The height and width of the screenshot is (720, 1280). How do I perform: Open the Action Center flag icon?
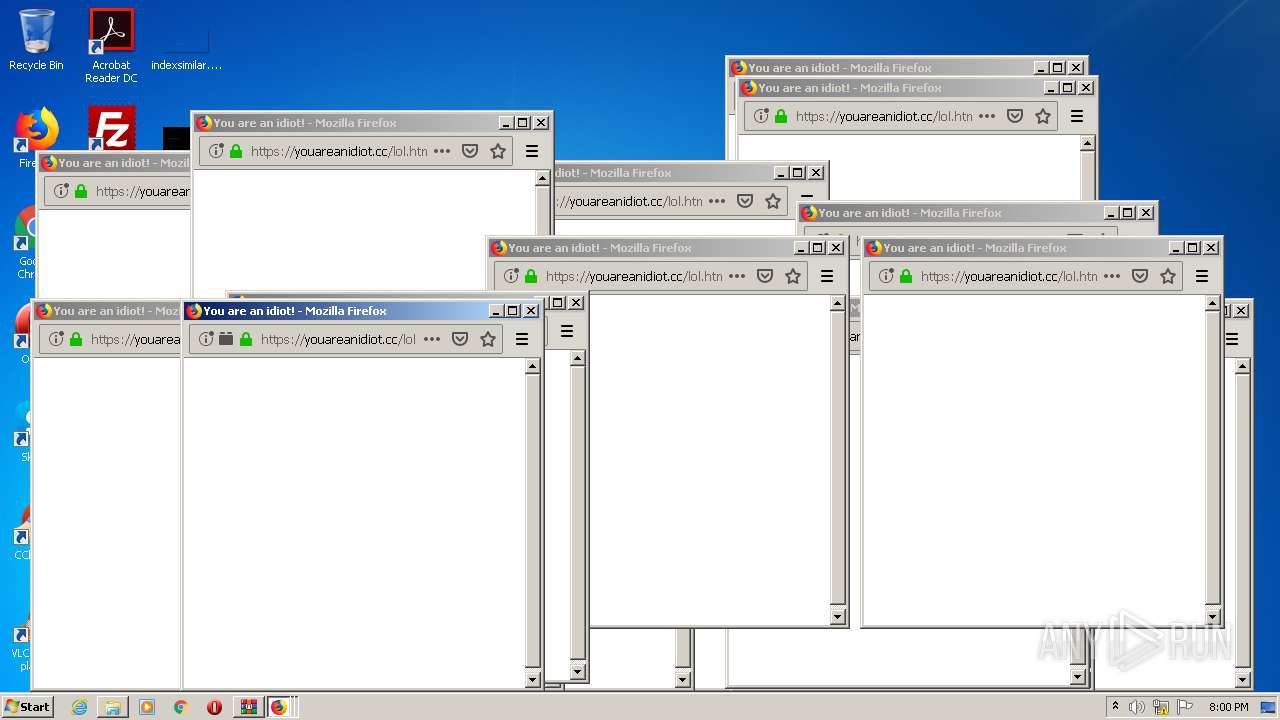(1184, 707)
